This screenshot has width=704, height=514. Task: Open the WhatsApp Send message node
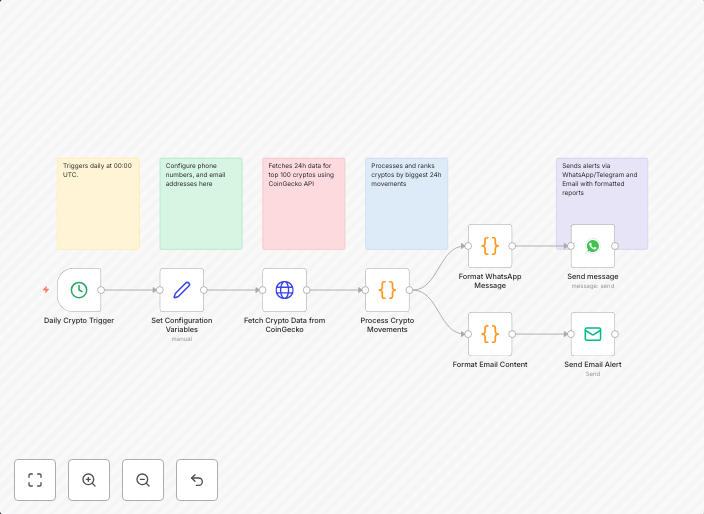[x=593, y=246]
